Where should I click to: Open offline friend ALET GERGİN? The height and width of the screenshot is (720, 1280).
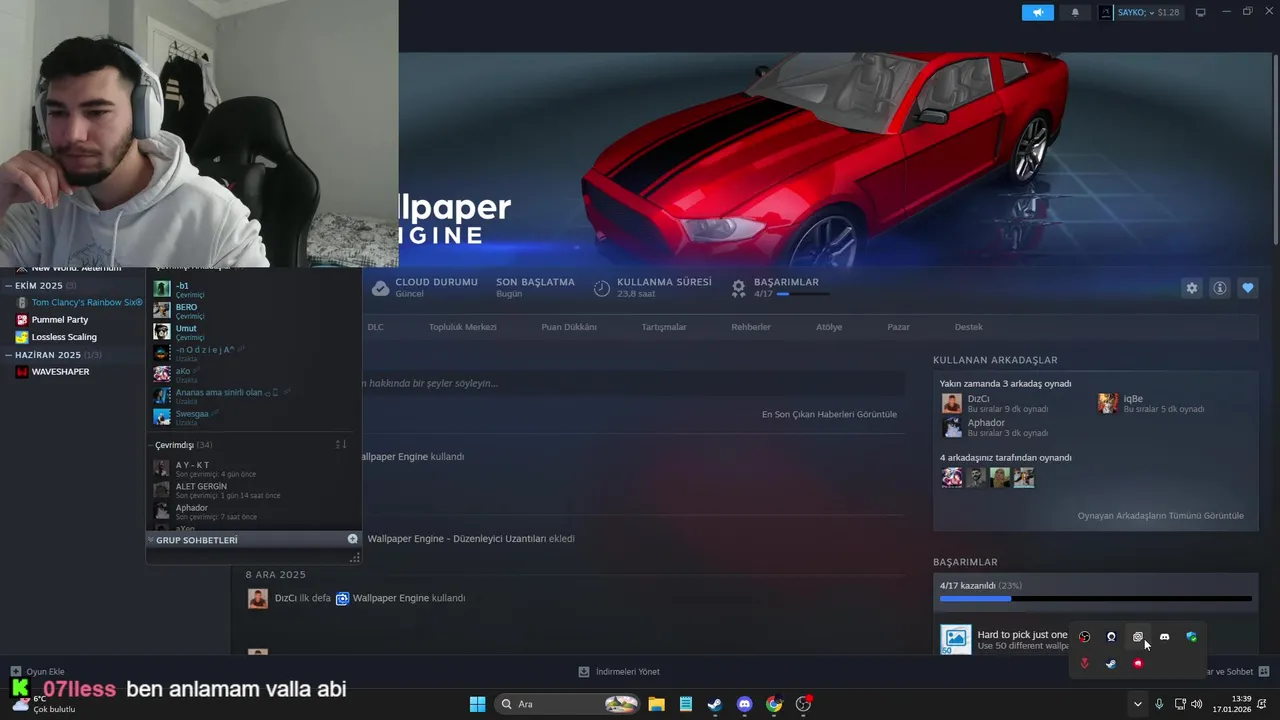254,489
